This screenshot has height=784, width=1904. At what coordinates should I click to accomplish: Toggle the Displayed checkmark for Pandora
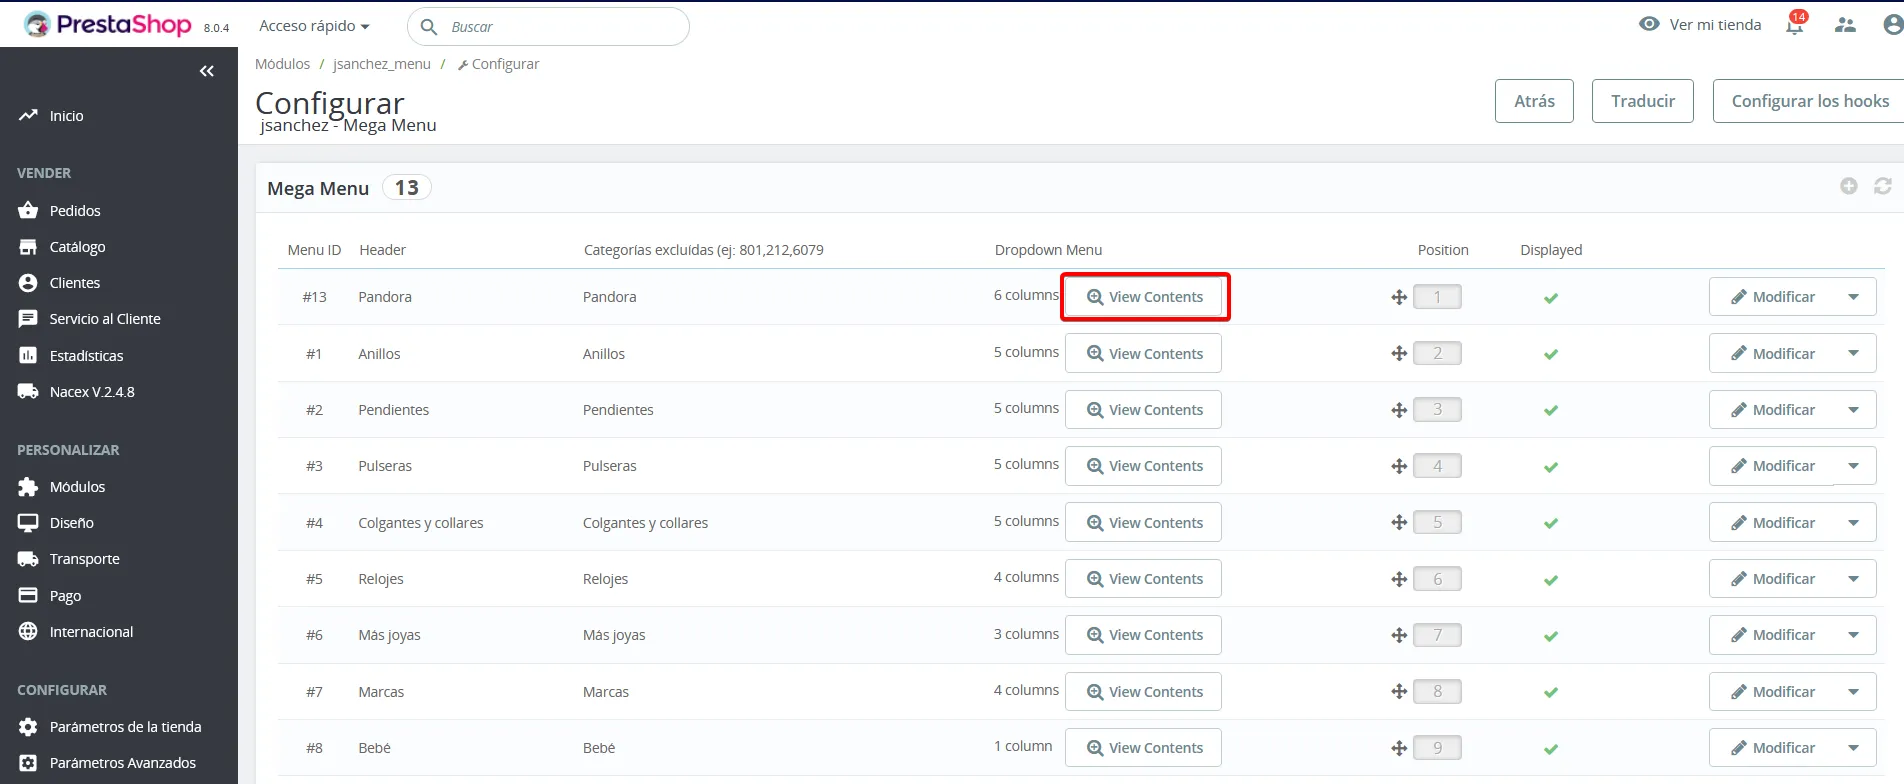(1551, 298)
